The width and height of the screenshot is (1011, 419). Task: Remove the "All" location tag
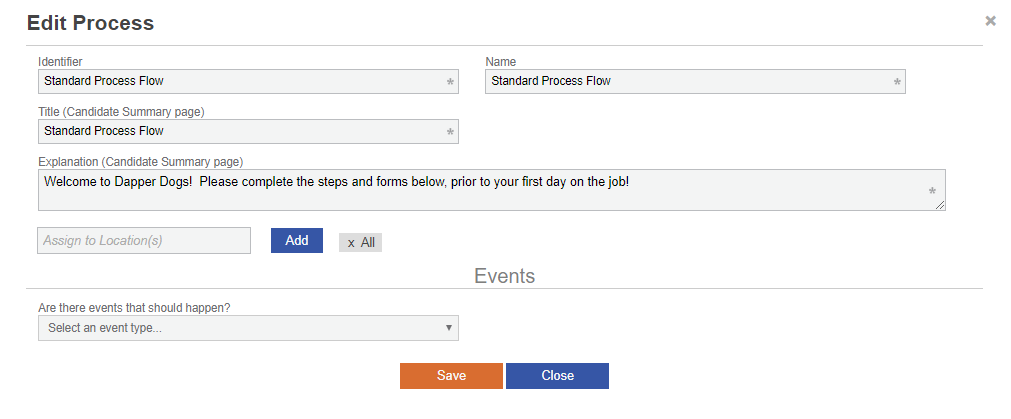(x=351, y=243)
